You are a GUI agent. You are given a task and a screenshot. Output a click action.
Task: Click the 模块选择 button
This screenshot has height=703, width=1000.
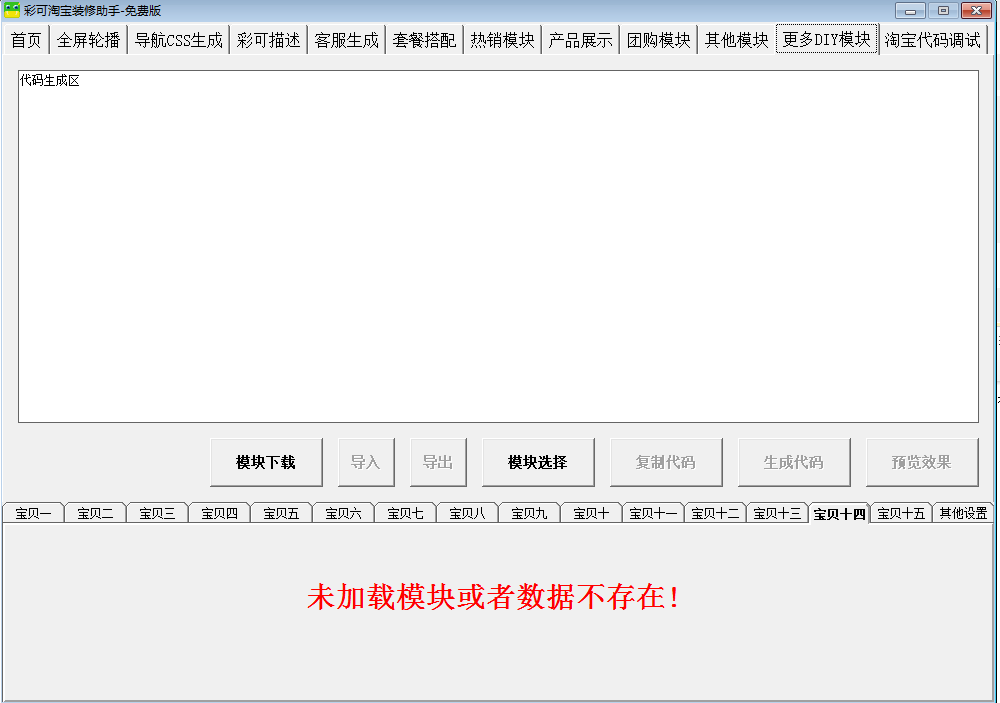click(x=538, y=462)
